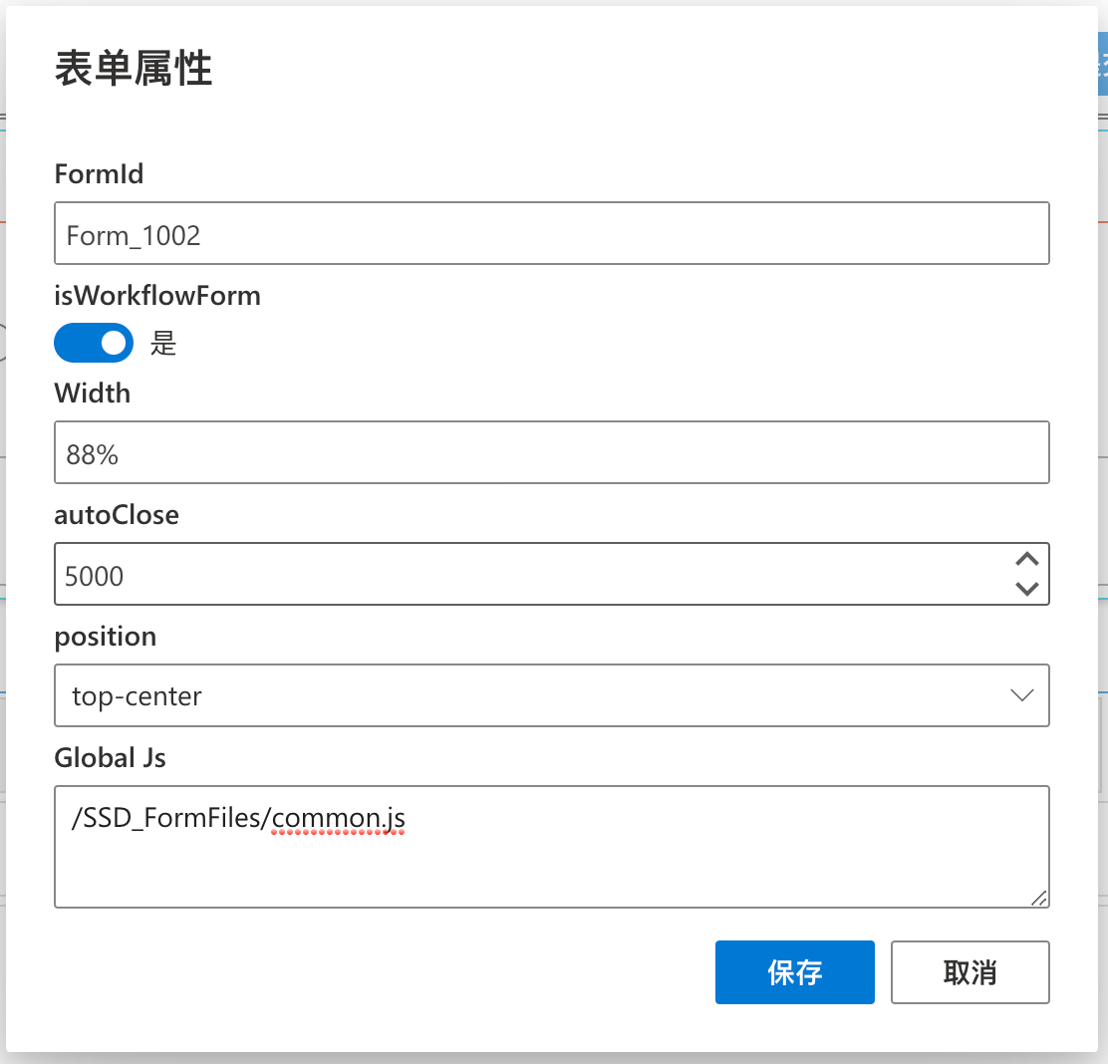Screen dimensions: 1108x1064
Task: Toggle the isWorkflowForm switch off
Action: [x=93, y=343]
